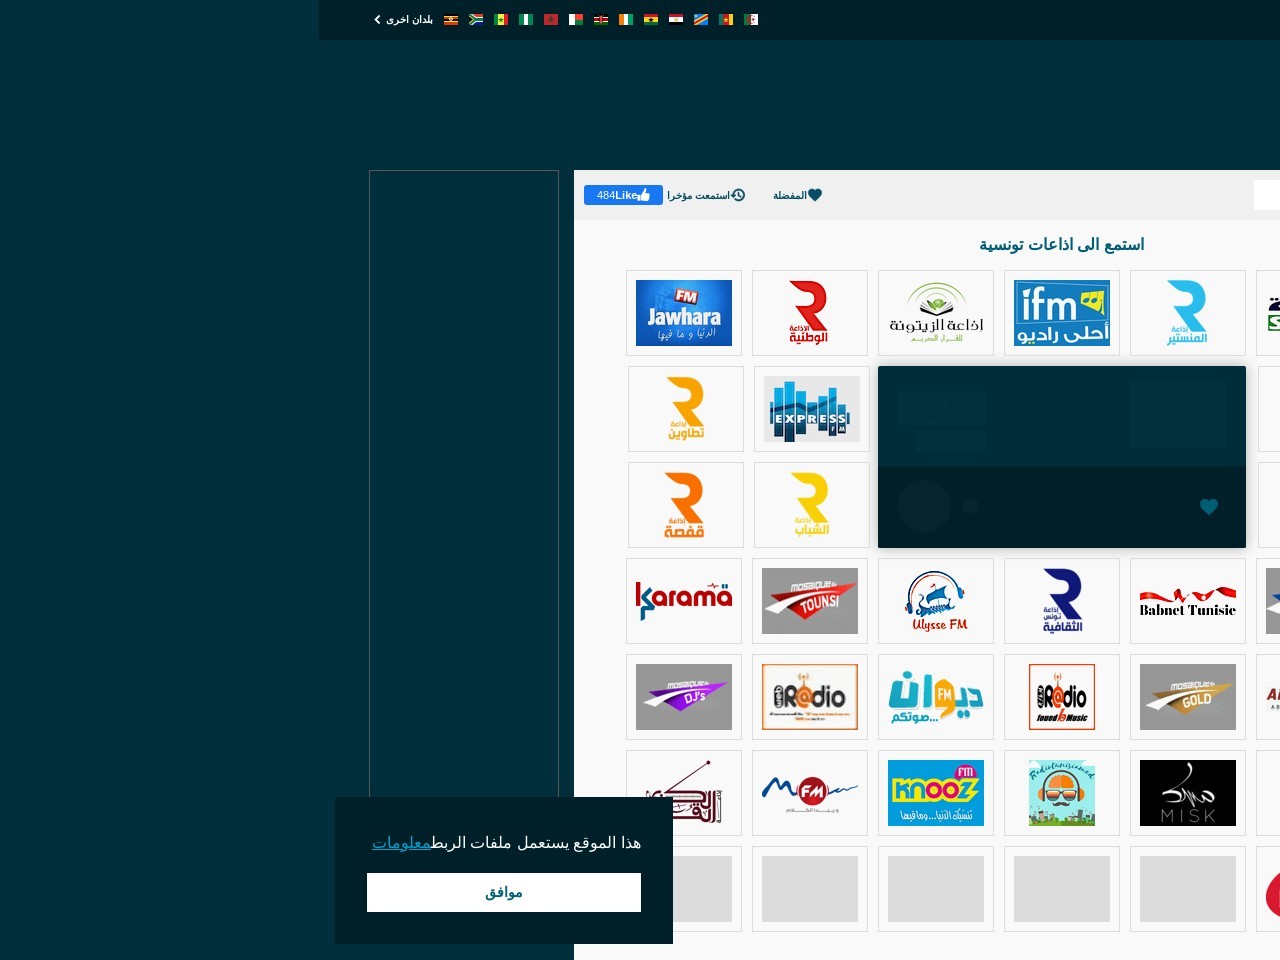Screen dimensions: 1280x960
Task: Play the اذاعة الشباب yellow station
Action: pos(812,505)
